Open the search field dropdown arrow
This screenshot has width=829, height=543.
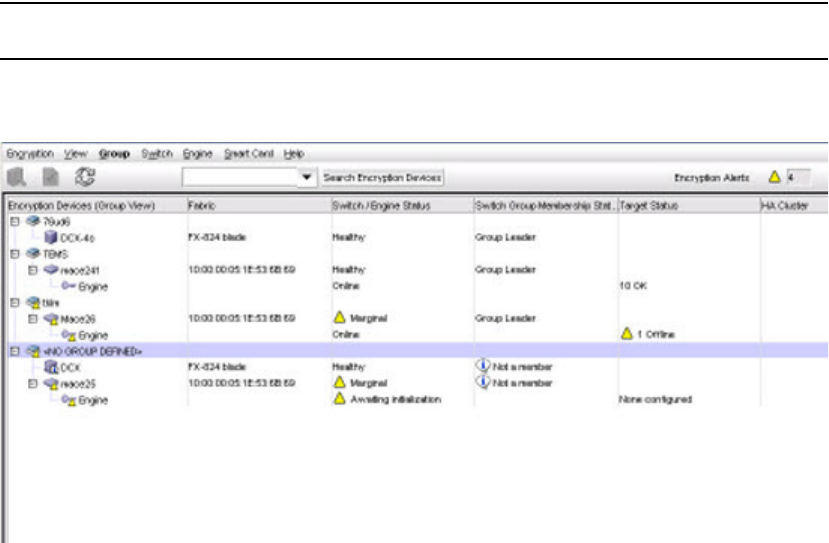tap(307, 177)
